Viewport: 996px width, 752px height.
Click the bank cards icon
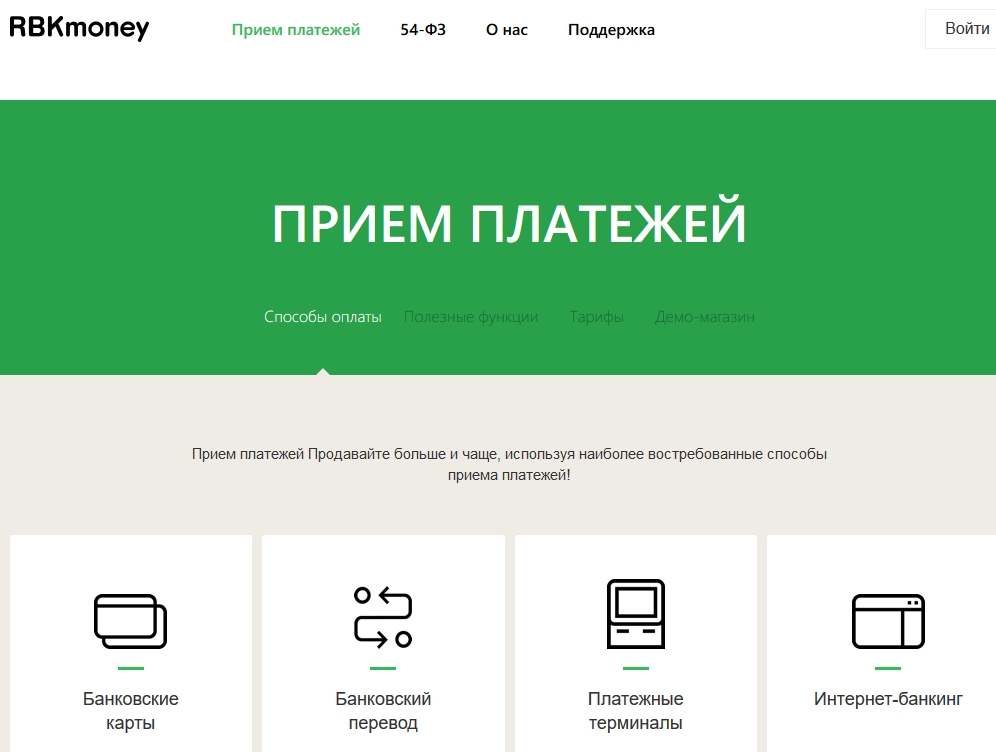(x=130, y=621)
